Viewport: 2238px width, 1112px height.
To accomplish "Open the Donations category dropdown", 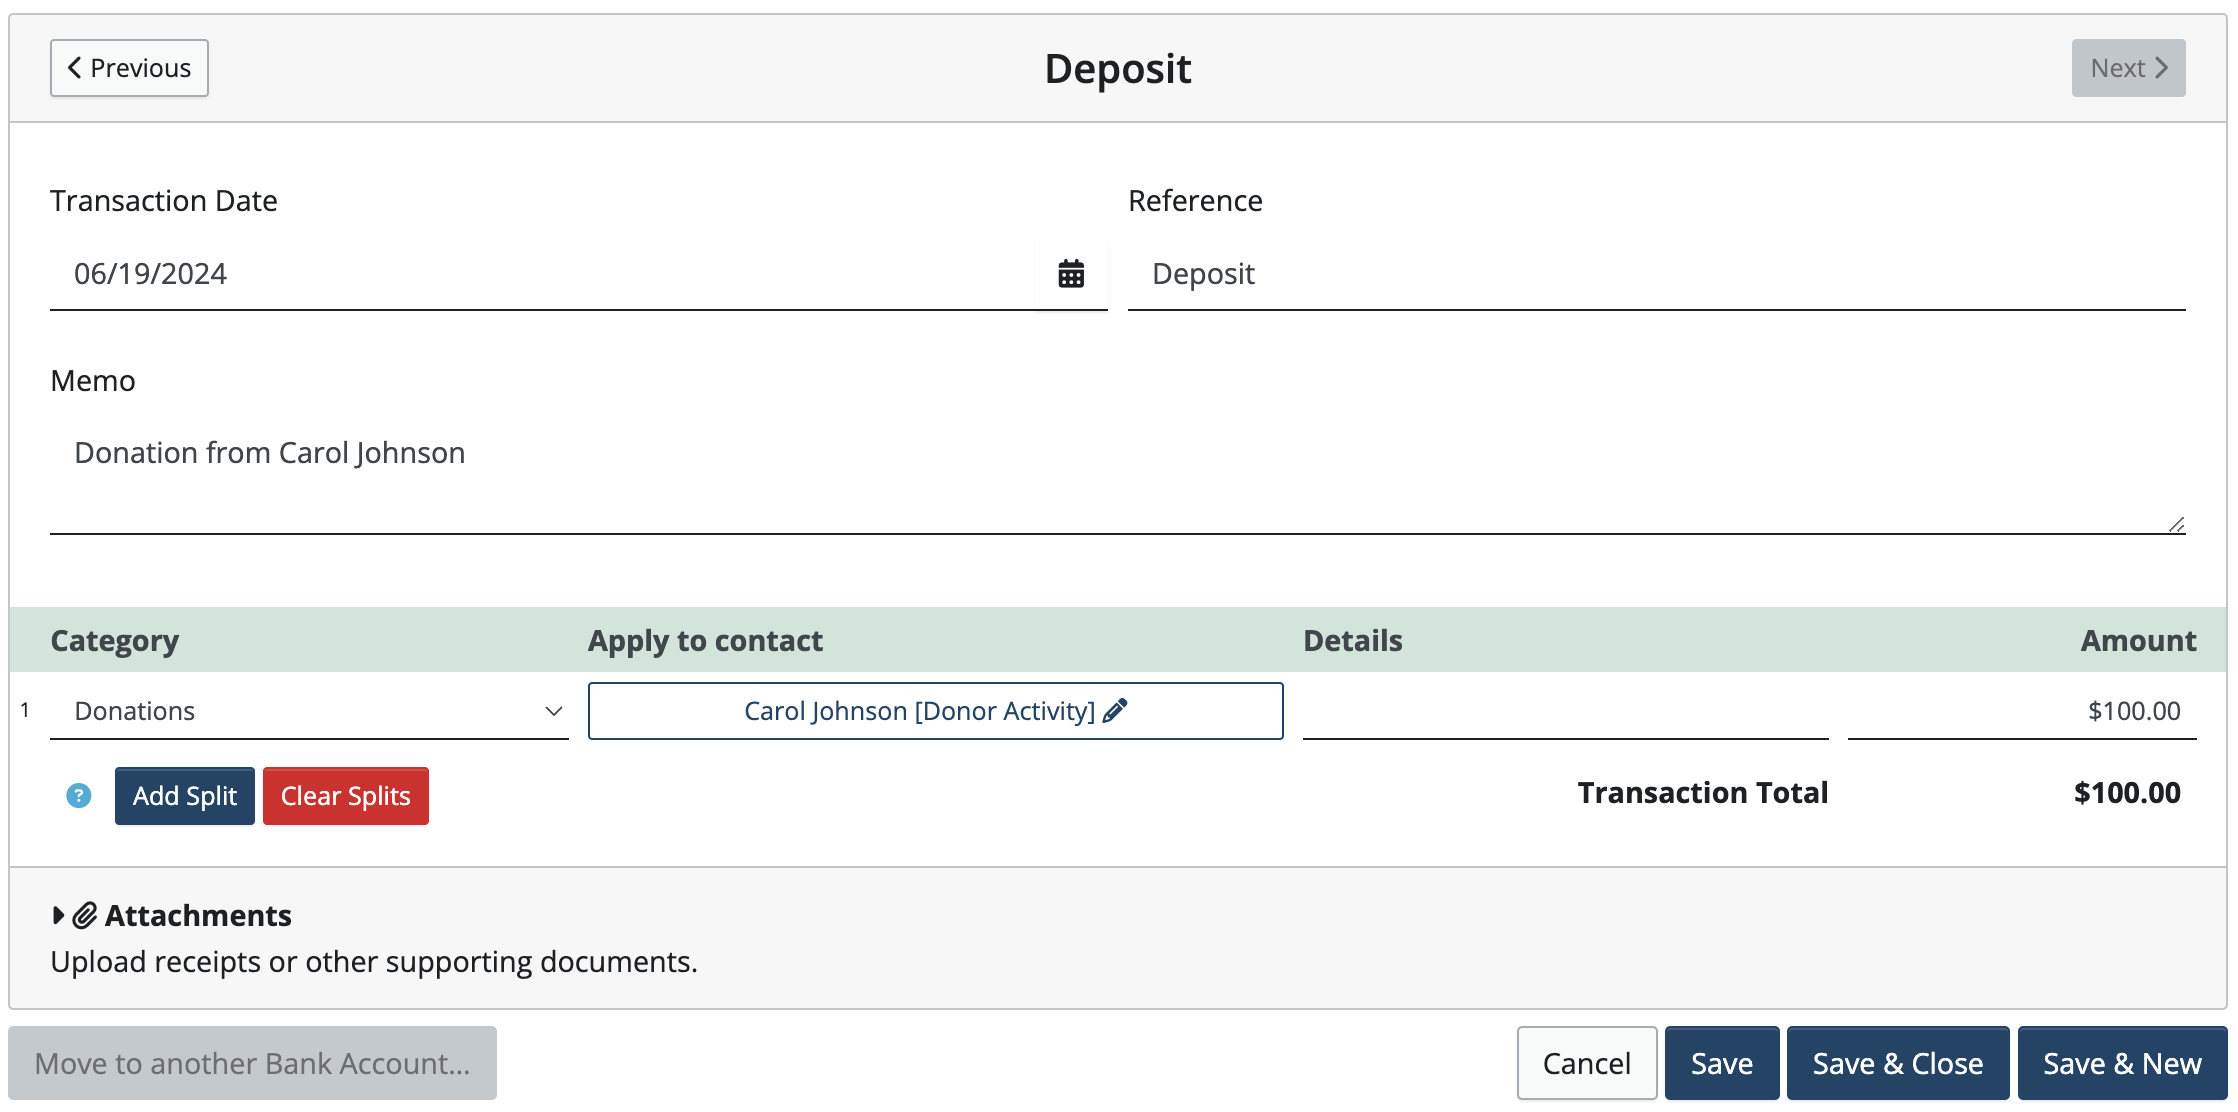I will pyautogui.click(x=309, y=711).
